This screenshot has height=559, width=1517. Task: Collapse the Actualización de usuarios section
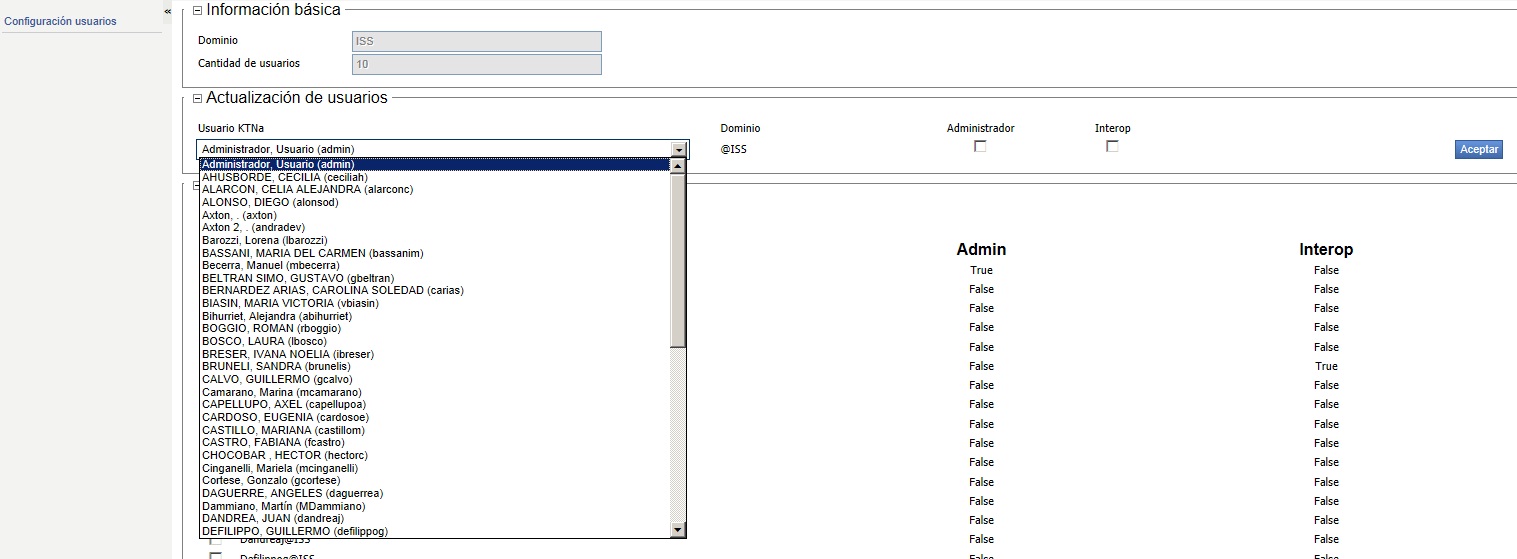tap(197, 98)
